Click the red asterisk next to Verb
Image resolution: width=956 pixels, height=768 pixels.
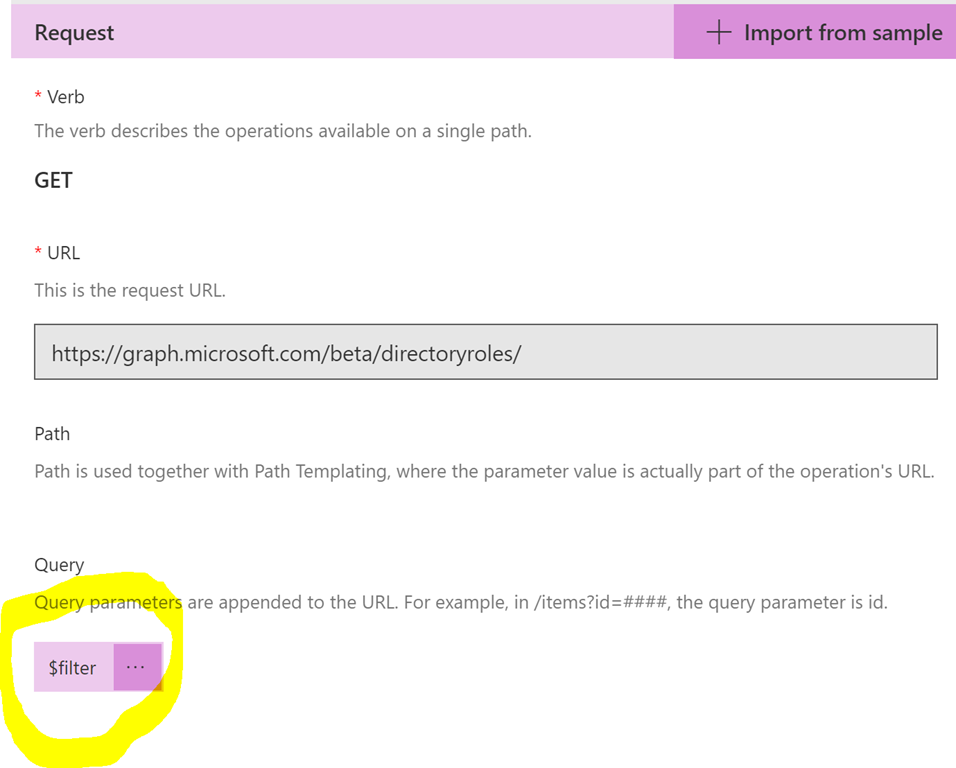(x=38, y=96)
